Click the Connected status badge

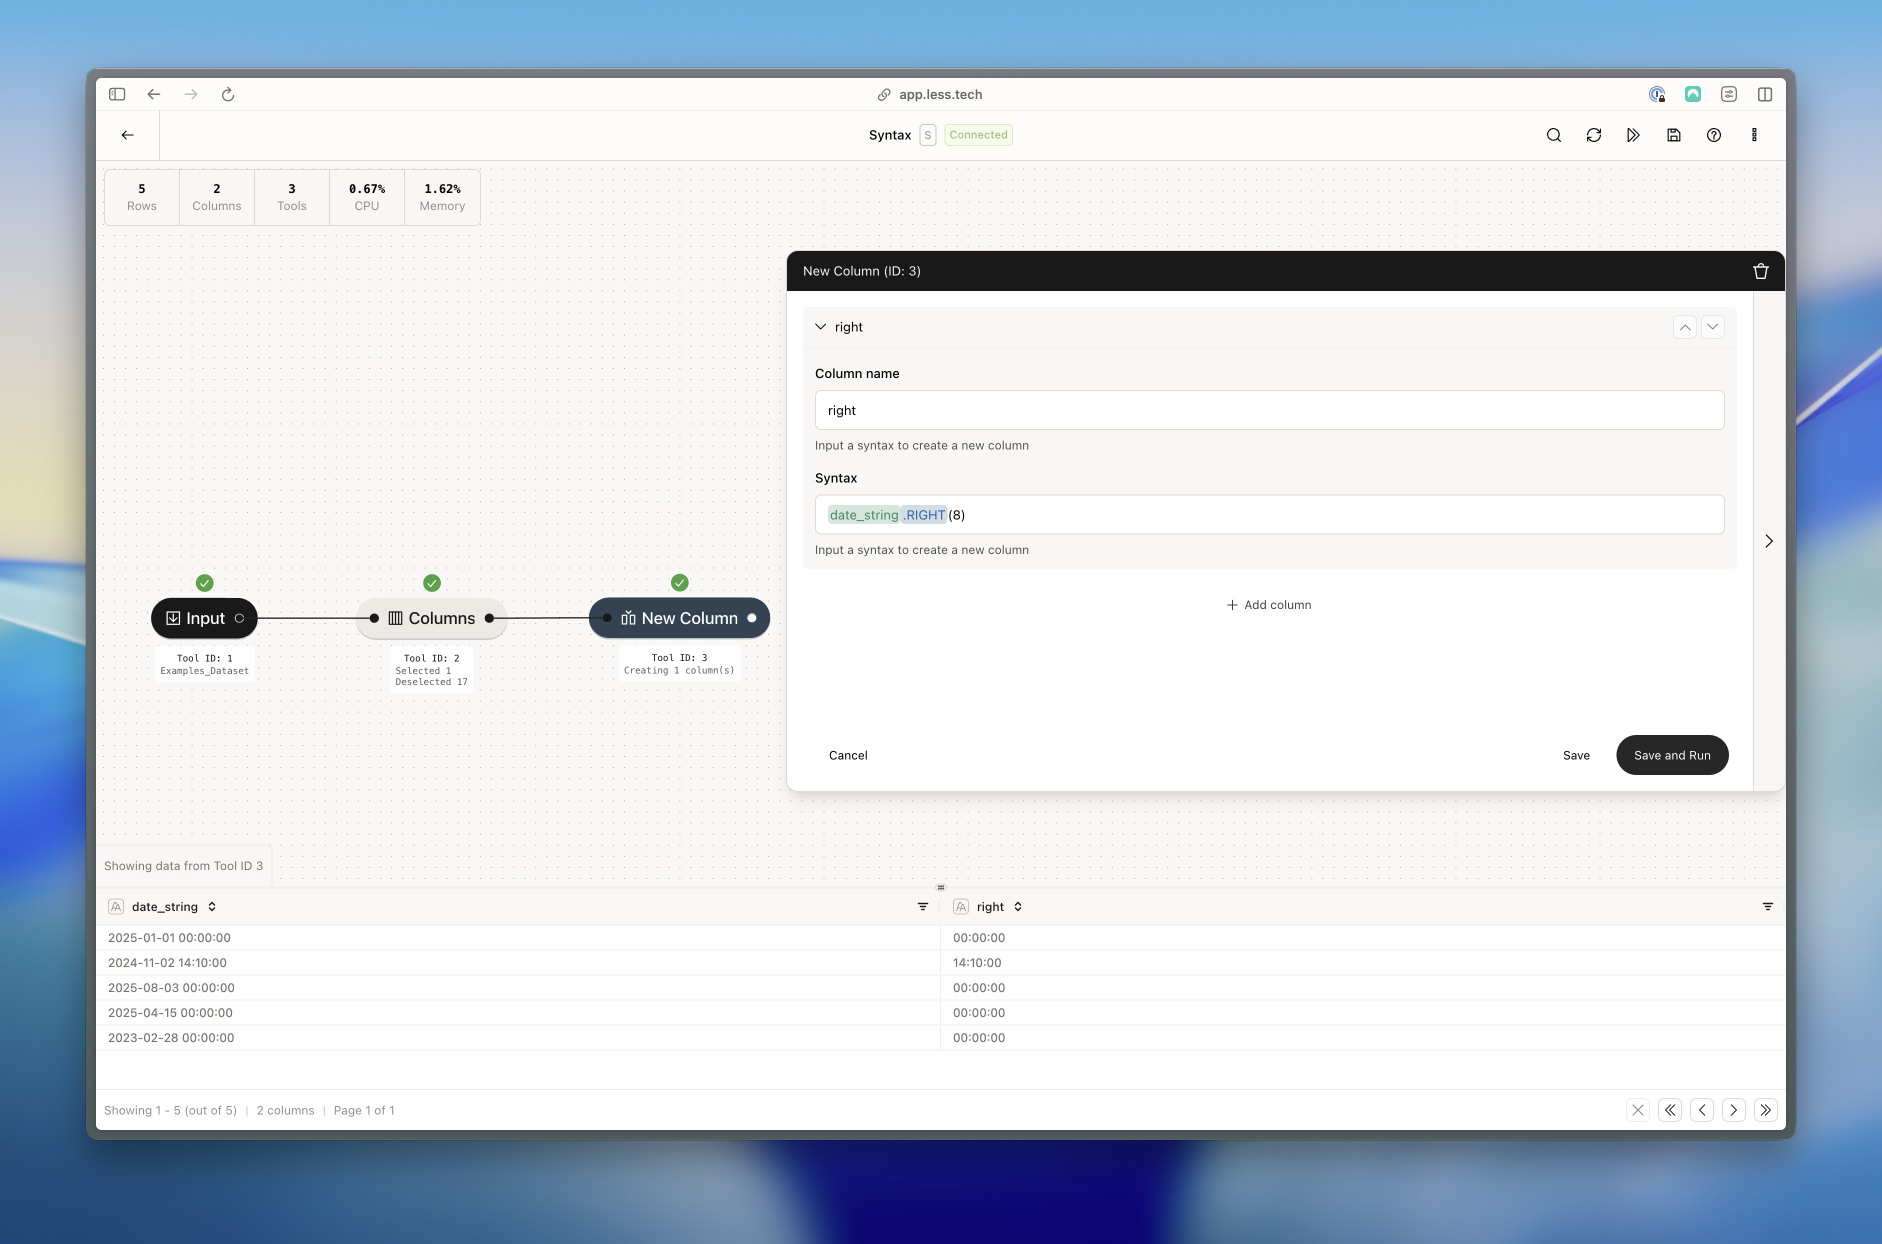[x=978, y=135]
